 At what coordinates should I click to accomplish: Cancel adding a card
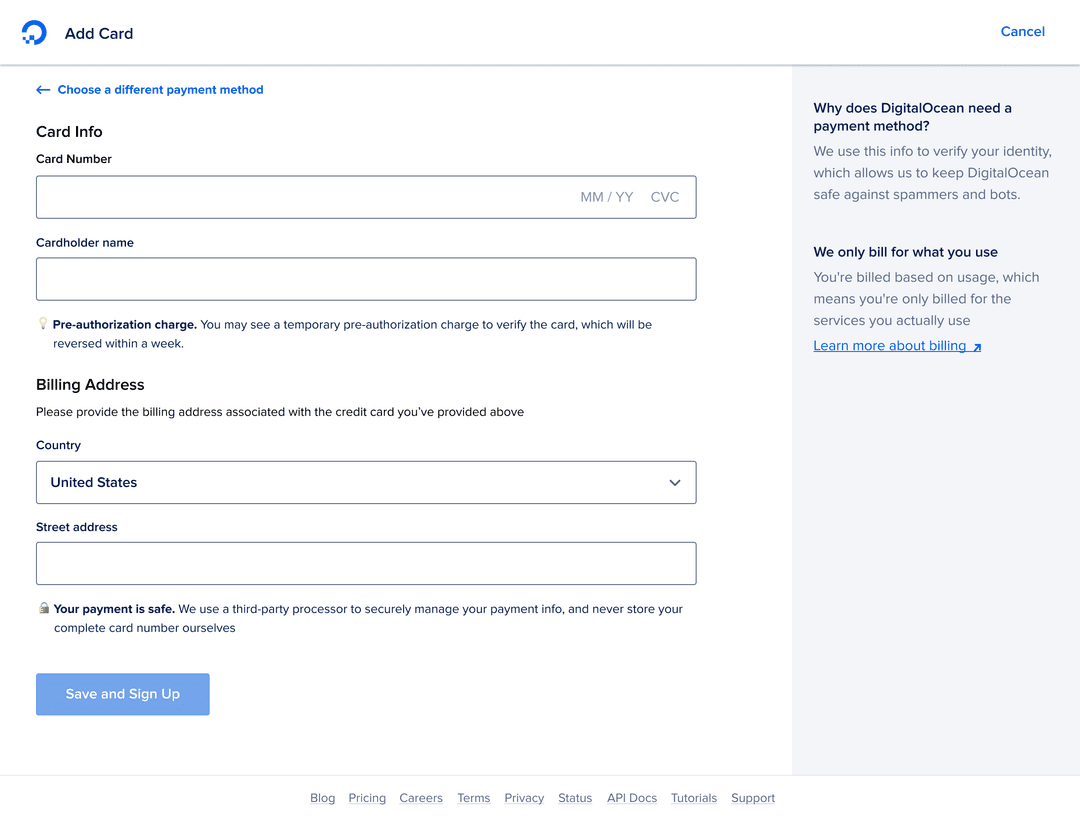[1022, 31]
